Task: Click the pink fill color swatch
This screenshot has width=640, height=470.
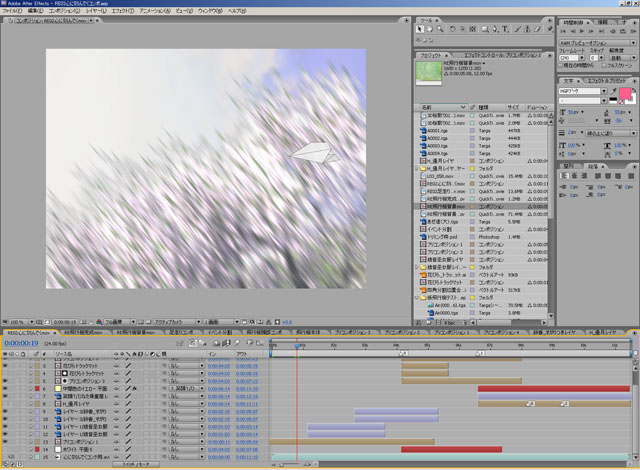Action: [x=625, y=93]
